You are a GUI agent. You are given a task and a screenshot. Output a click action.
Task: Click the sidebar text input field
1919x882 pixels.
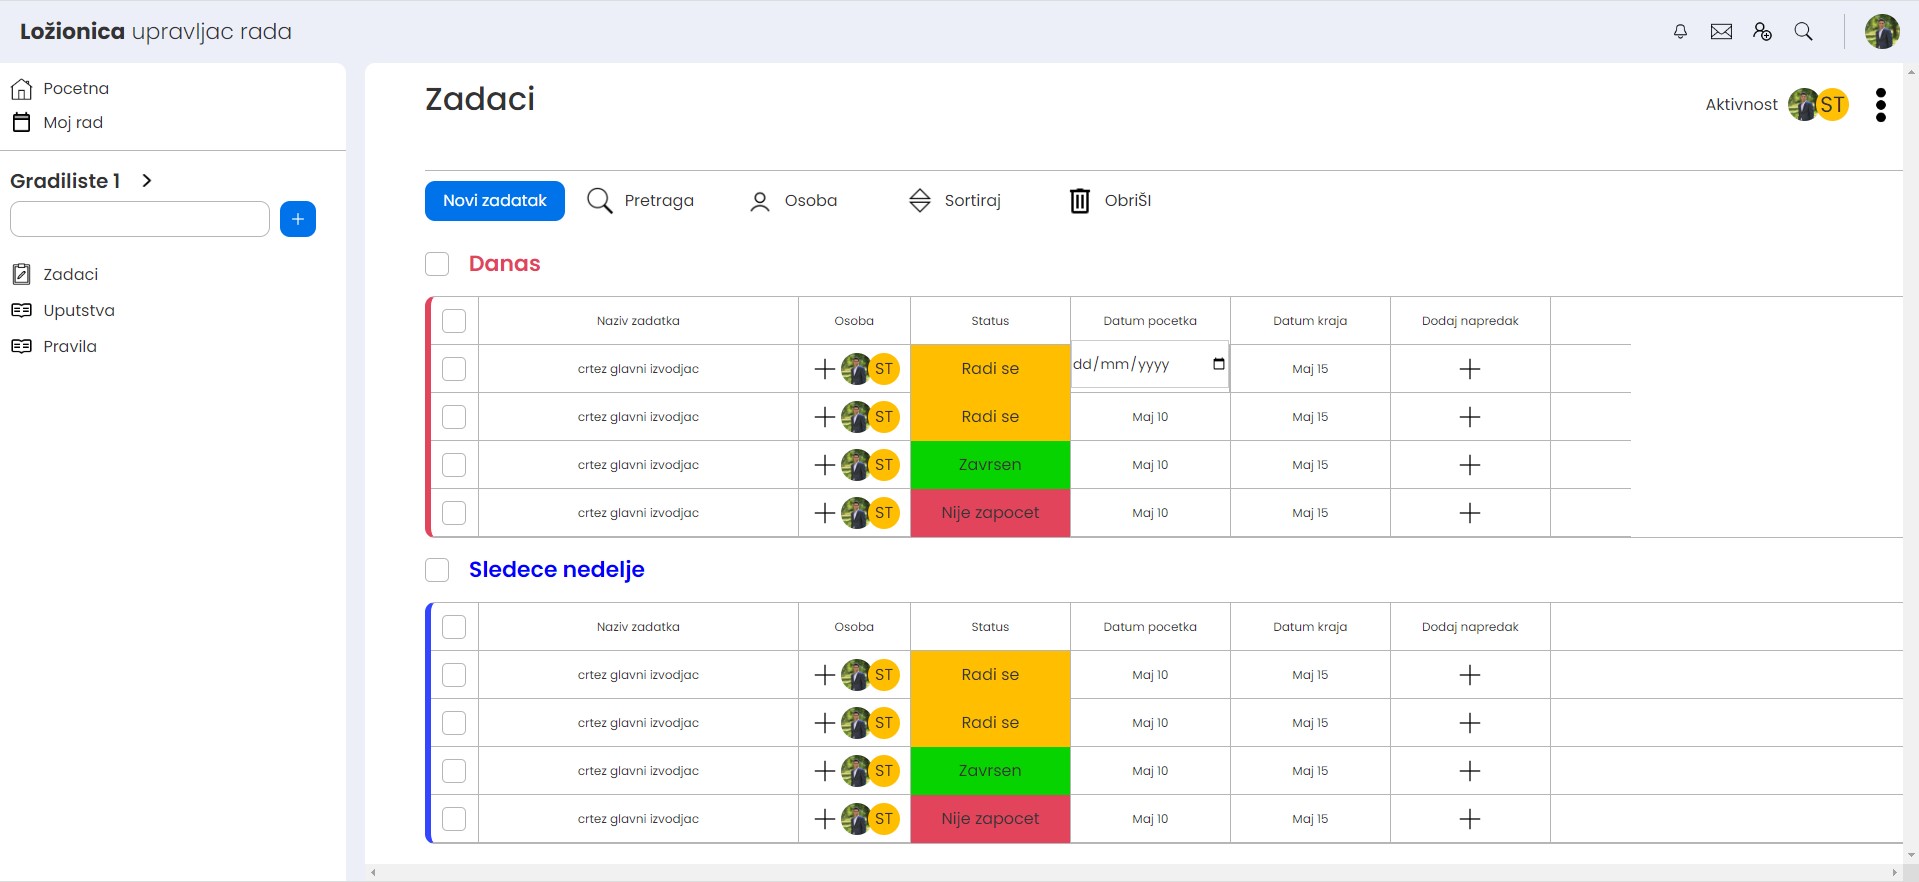point(140,219)
